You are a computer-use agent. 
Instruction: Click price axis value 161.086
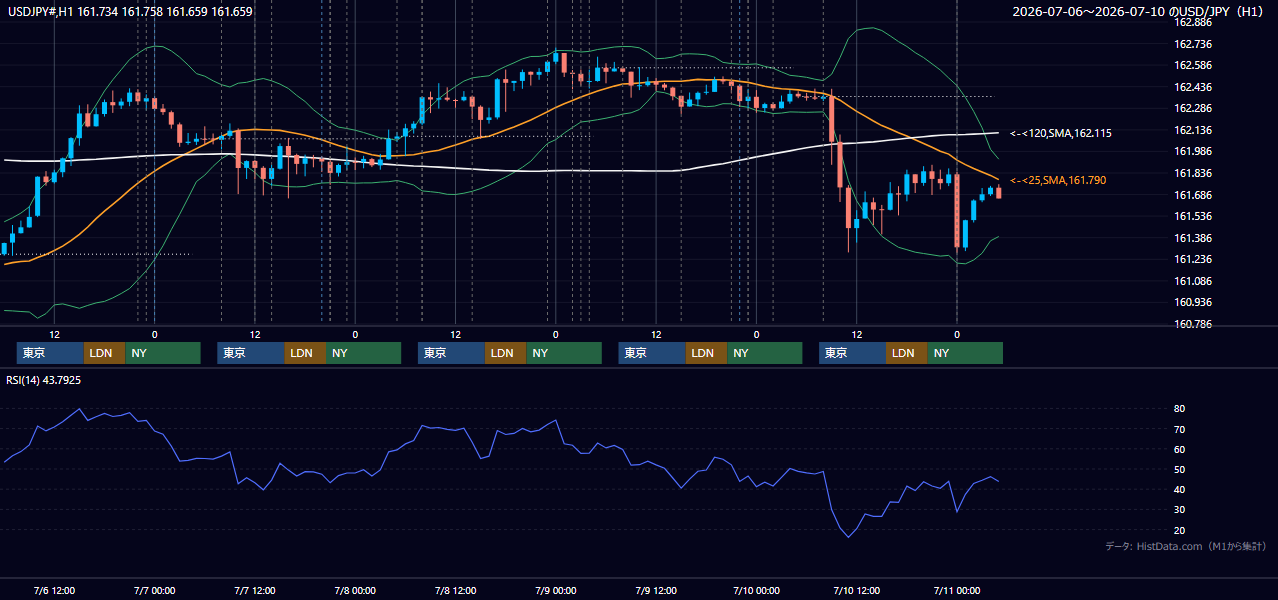coord(1194,281)
